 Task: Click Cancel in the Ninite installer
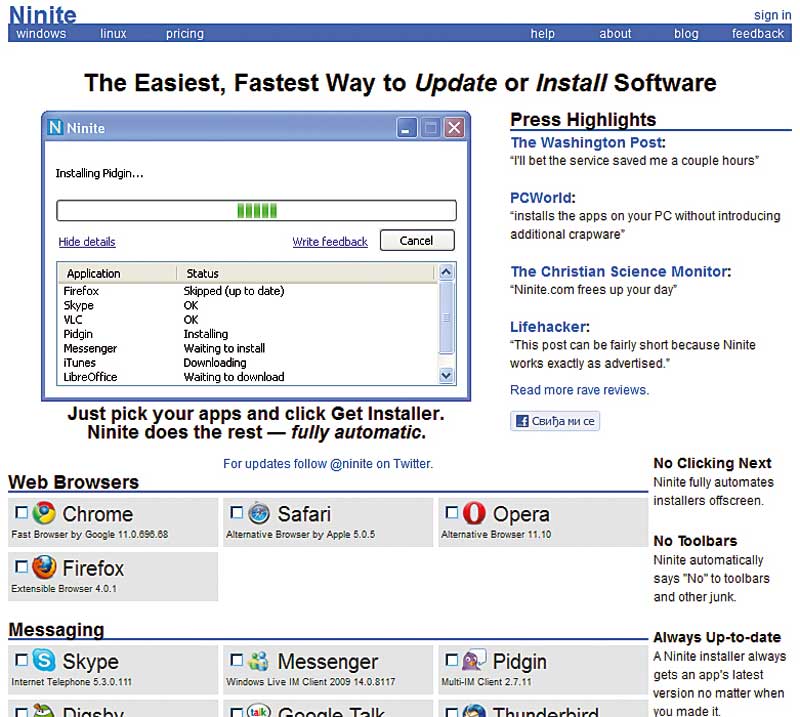click(417, 240)
